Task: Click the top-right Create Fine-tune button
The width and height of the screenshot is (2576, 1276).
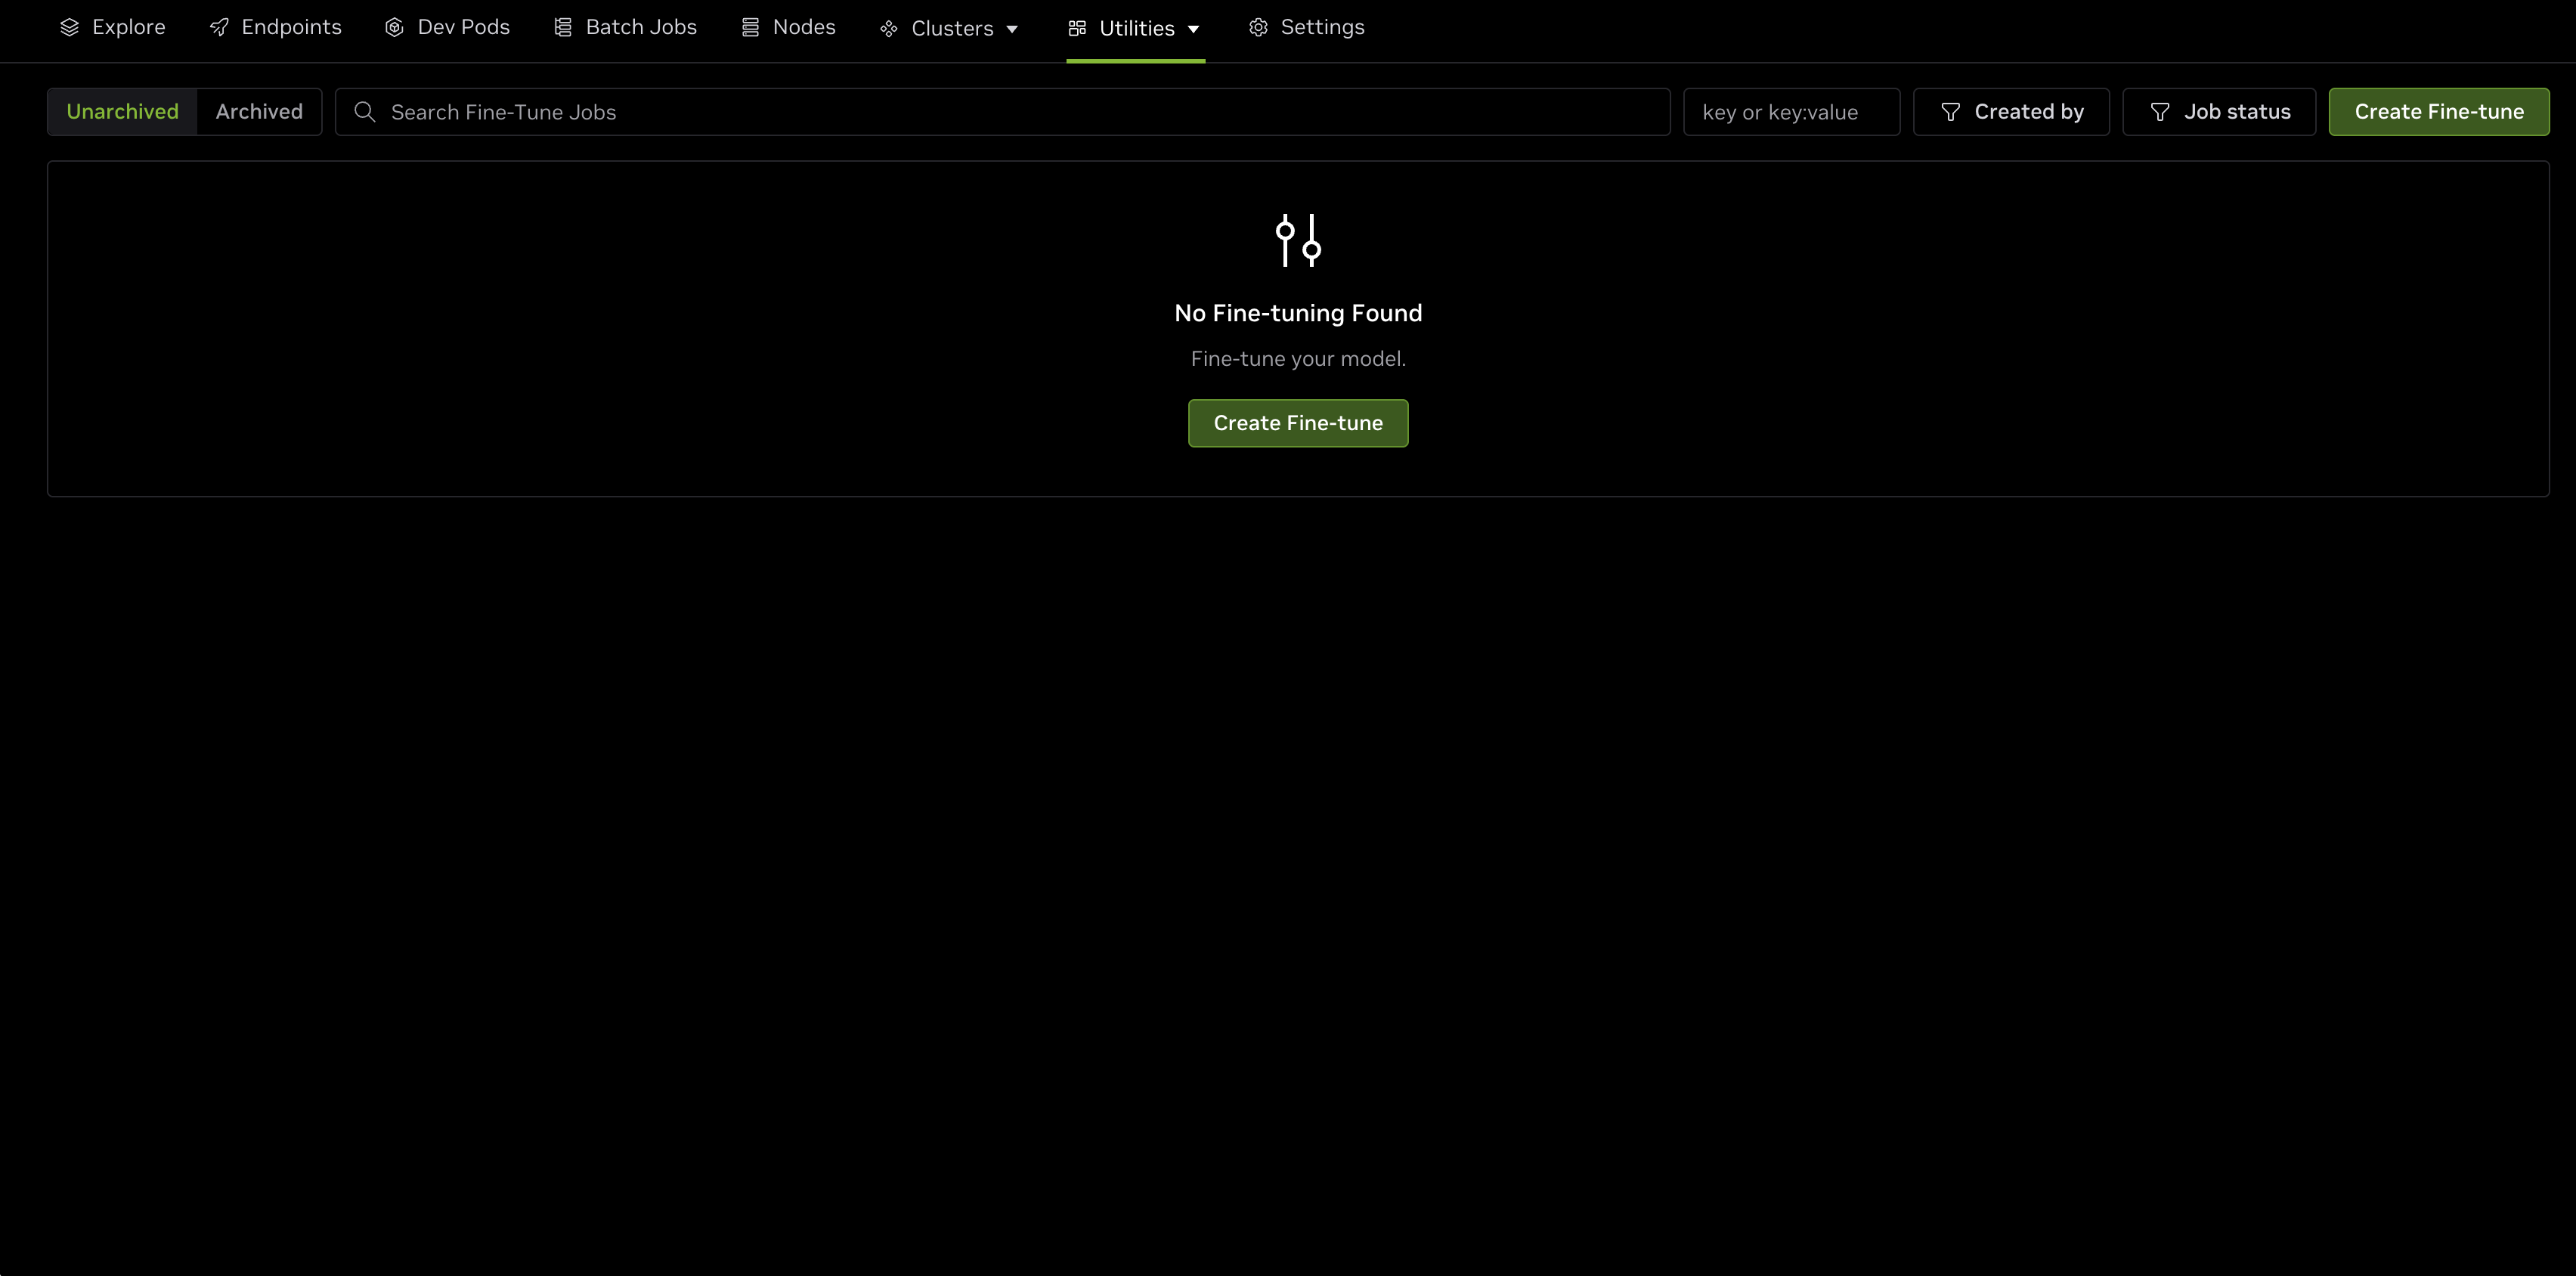Action: click(2438, 111)
